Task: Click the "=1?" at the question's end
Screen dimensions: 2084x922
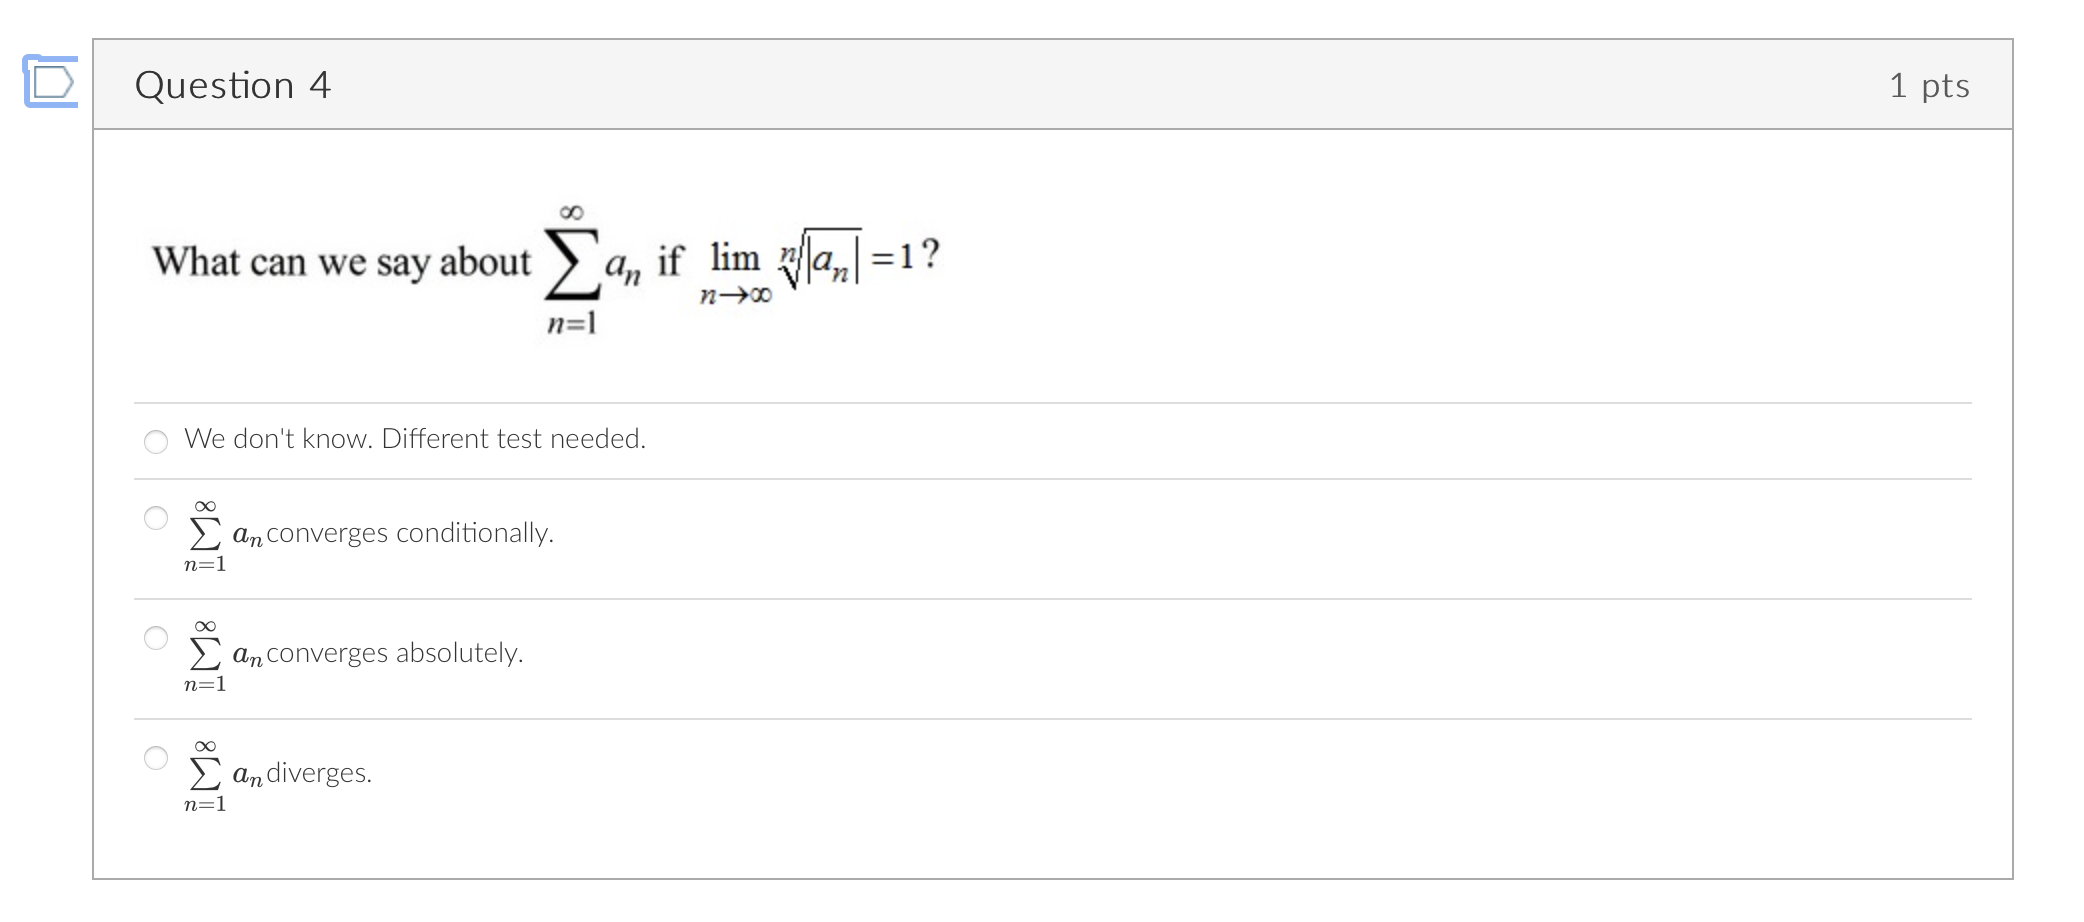Action: click(x=905, y=256)
